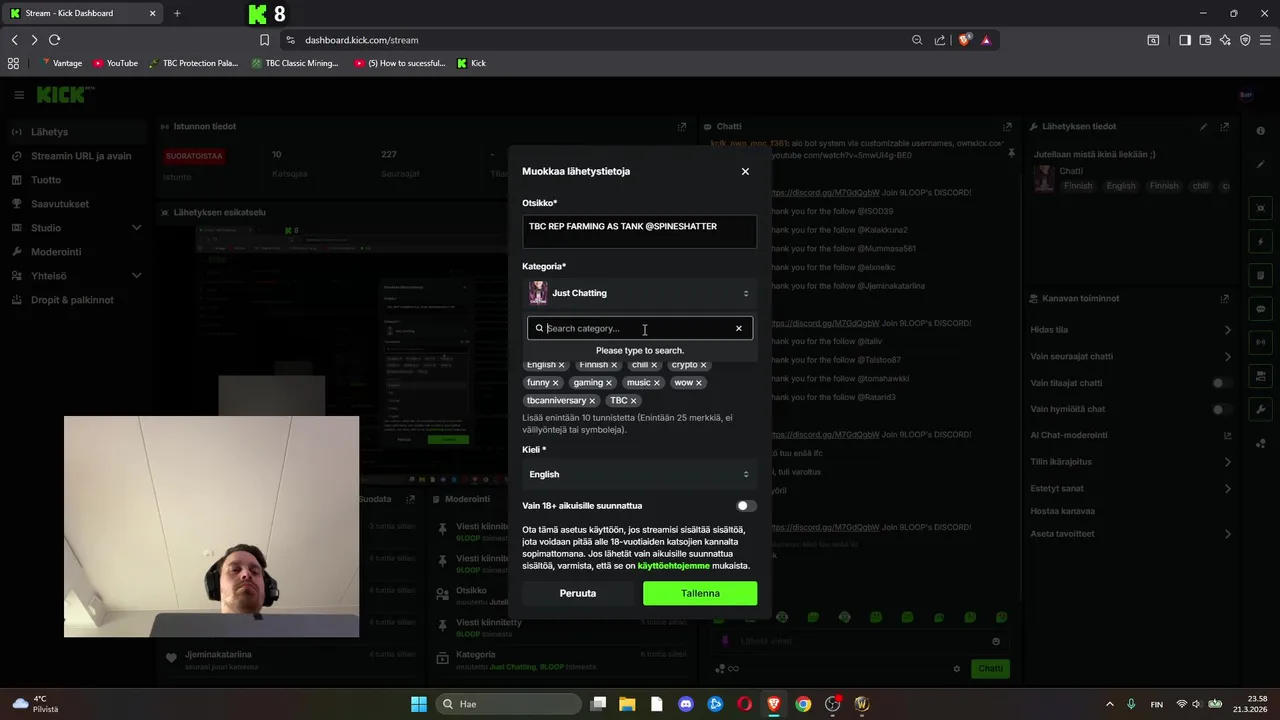Close the Muokkaa lähetystietoja dialog
Viewport: 1280px width, 720px height.
tap(745, 171)
